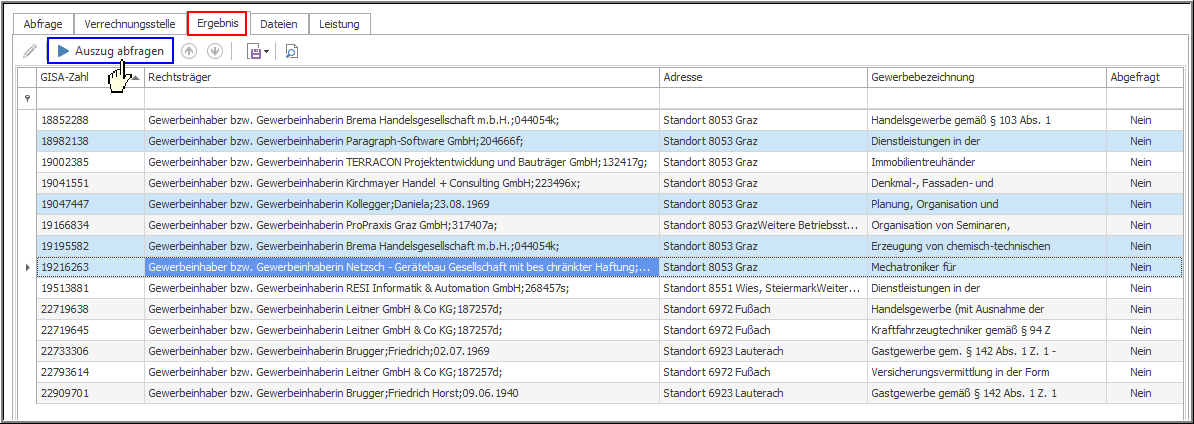The image size is (1194, 424).
Task: Click the Immobilientreuhänder cell
Action: click(x=986, y=162)
